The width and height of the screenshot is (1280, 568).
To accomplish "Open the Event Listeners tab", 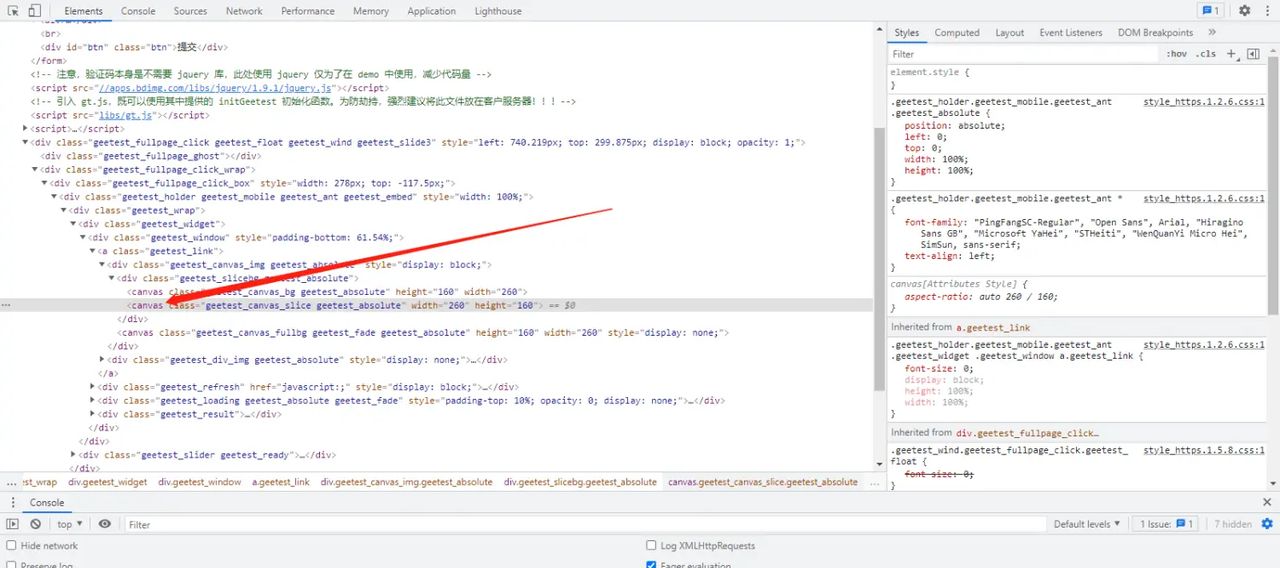I will coord(1071,32).
